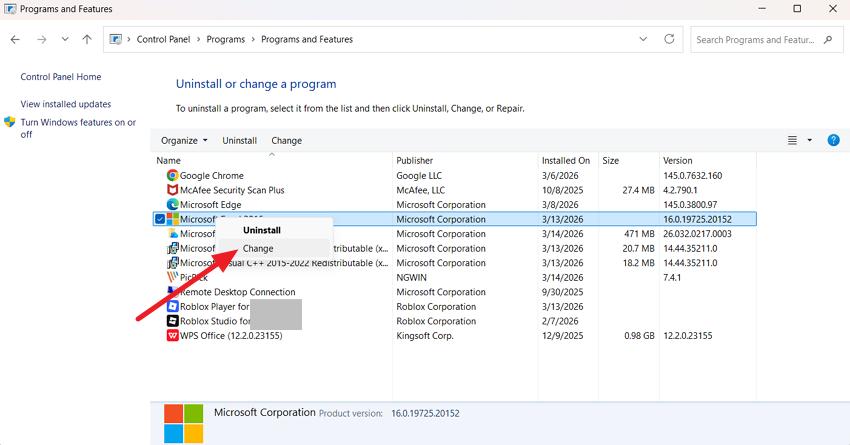Image resolution: width=850 pixels, height=445 pixels.
Task: Click Microsoft Edge program name
Action: (210, 205)
